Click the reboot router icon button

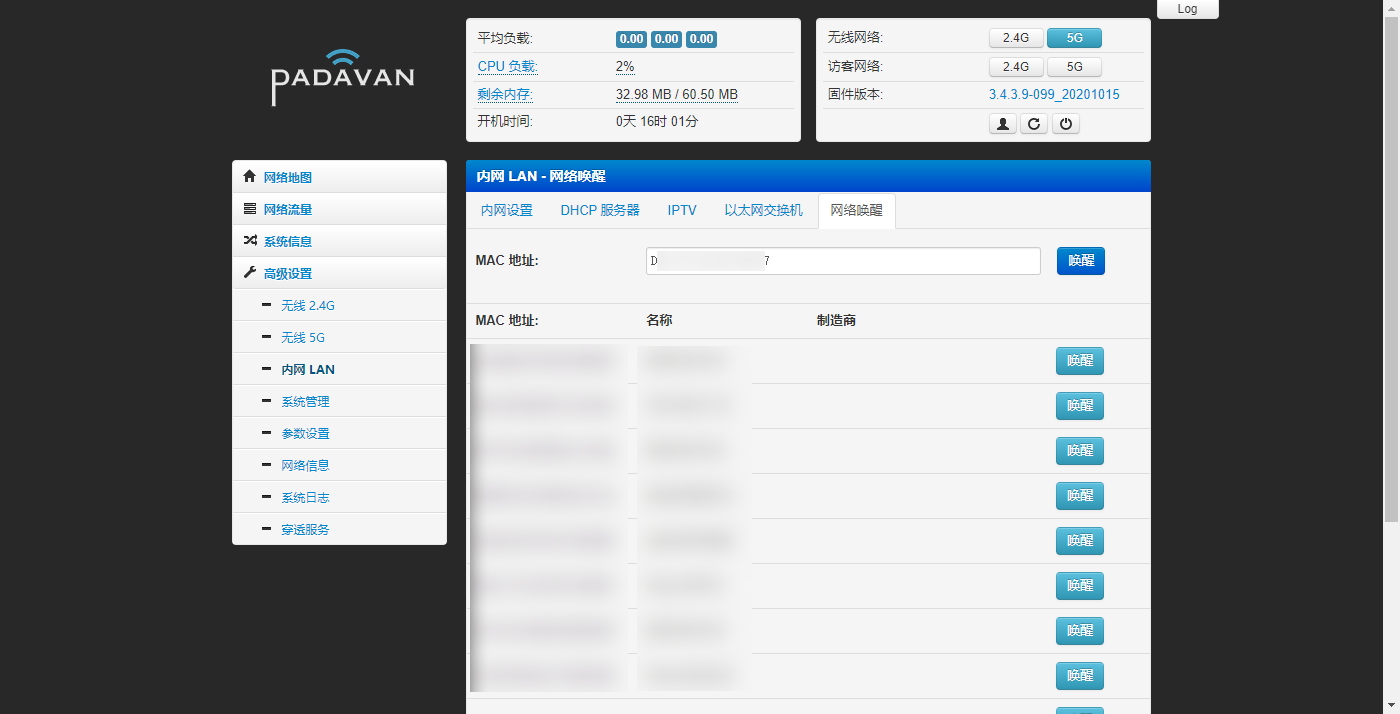[1034, 124]
